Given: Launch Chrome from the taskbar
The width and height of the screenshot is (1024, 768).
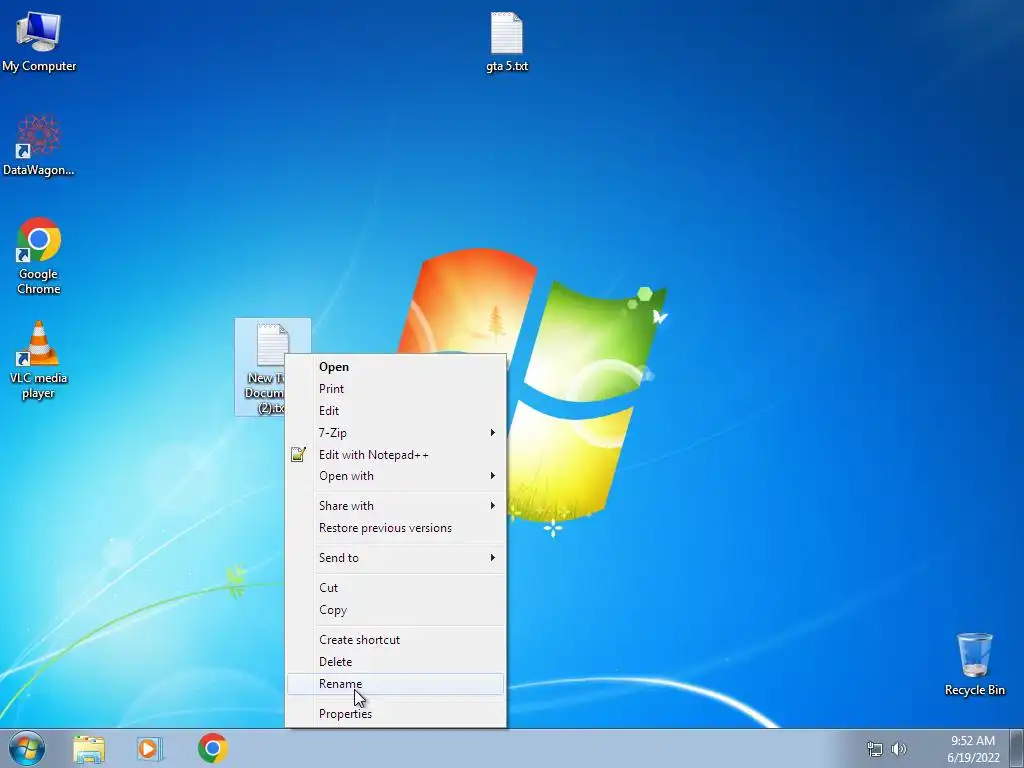Looking at the screenshot, I should click(x=213, y=748).
